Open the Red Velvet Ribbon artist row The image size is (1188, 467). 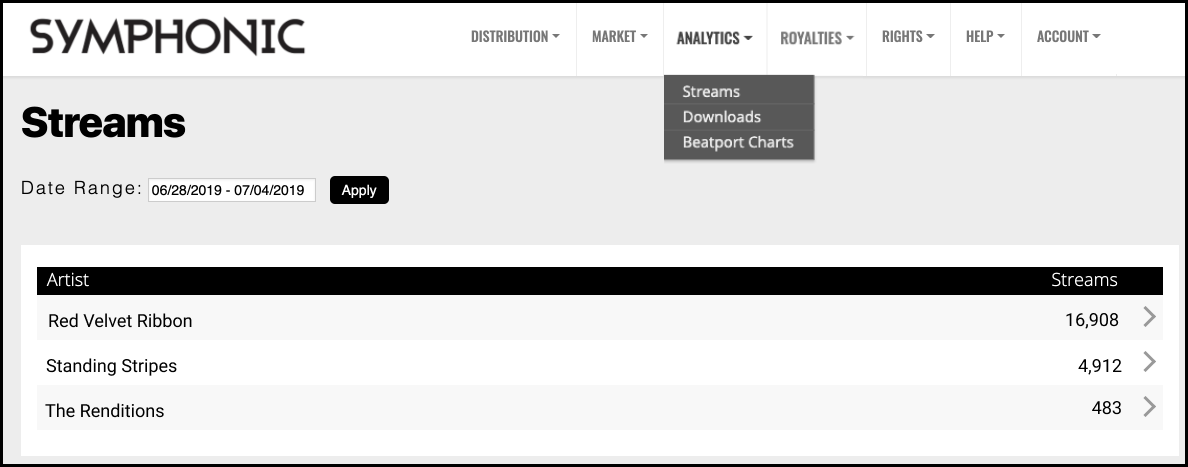pyautogui.click(x=599, y=318)
